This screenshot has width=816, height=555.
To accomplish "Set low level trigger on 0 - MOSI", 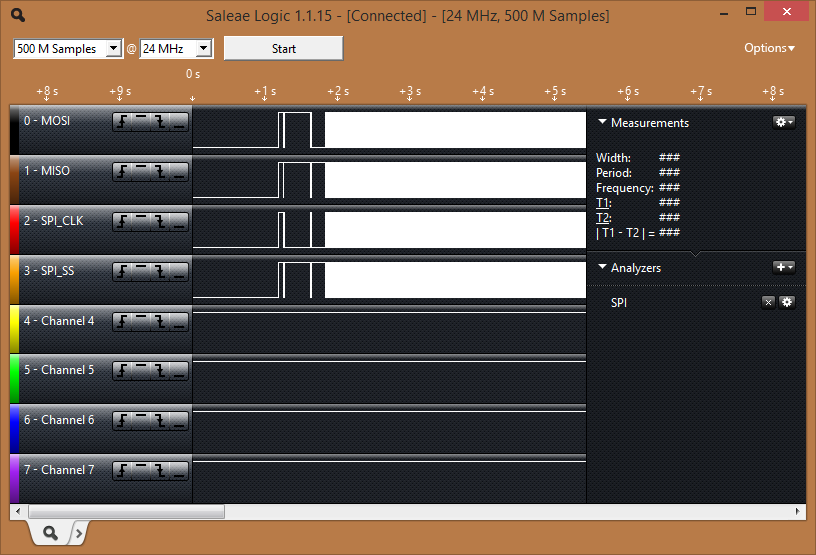I will point(179,122).
